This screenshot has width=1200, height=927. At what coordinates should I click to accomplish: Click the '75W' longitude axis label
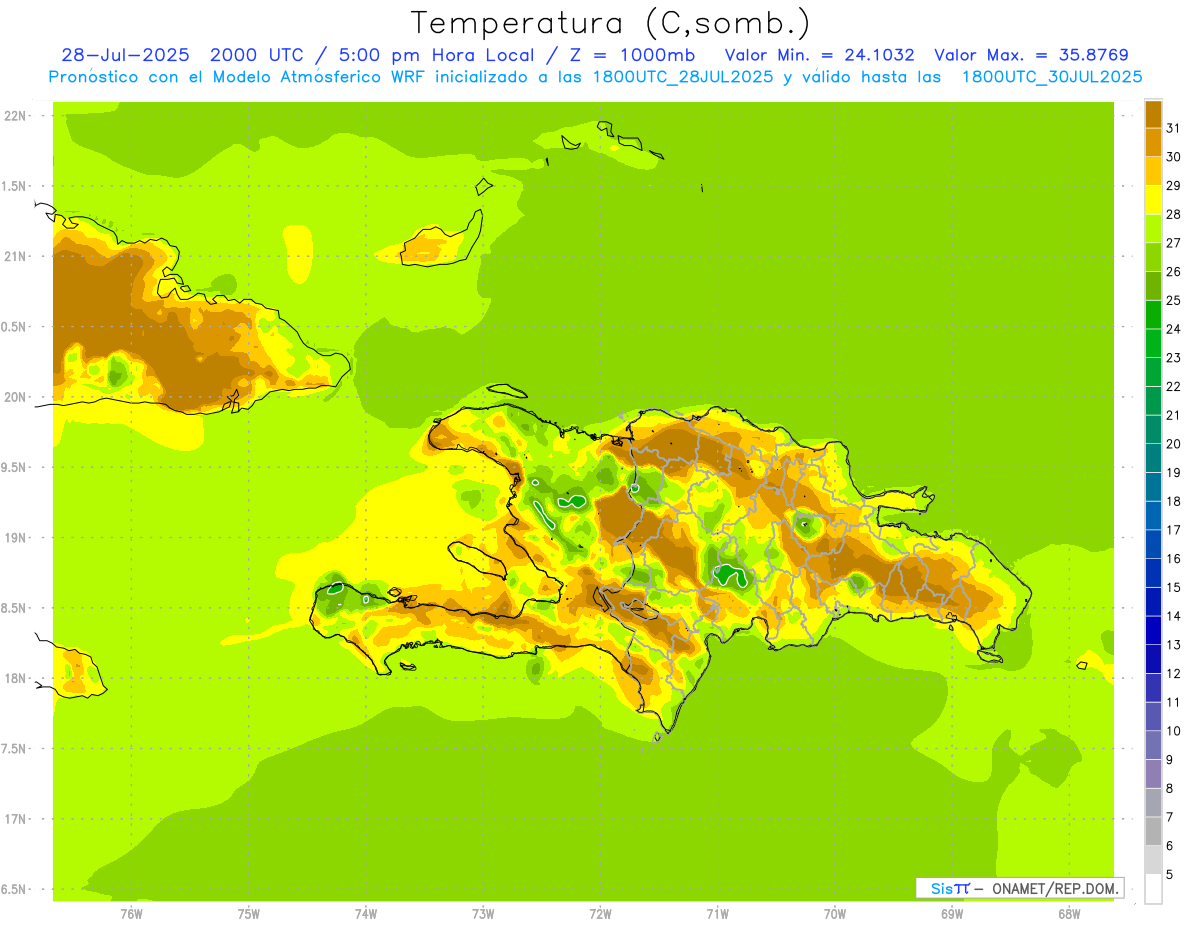[x=249, y=914]
